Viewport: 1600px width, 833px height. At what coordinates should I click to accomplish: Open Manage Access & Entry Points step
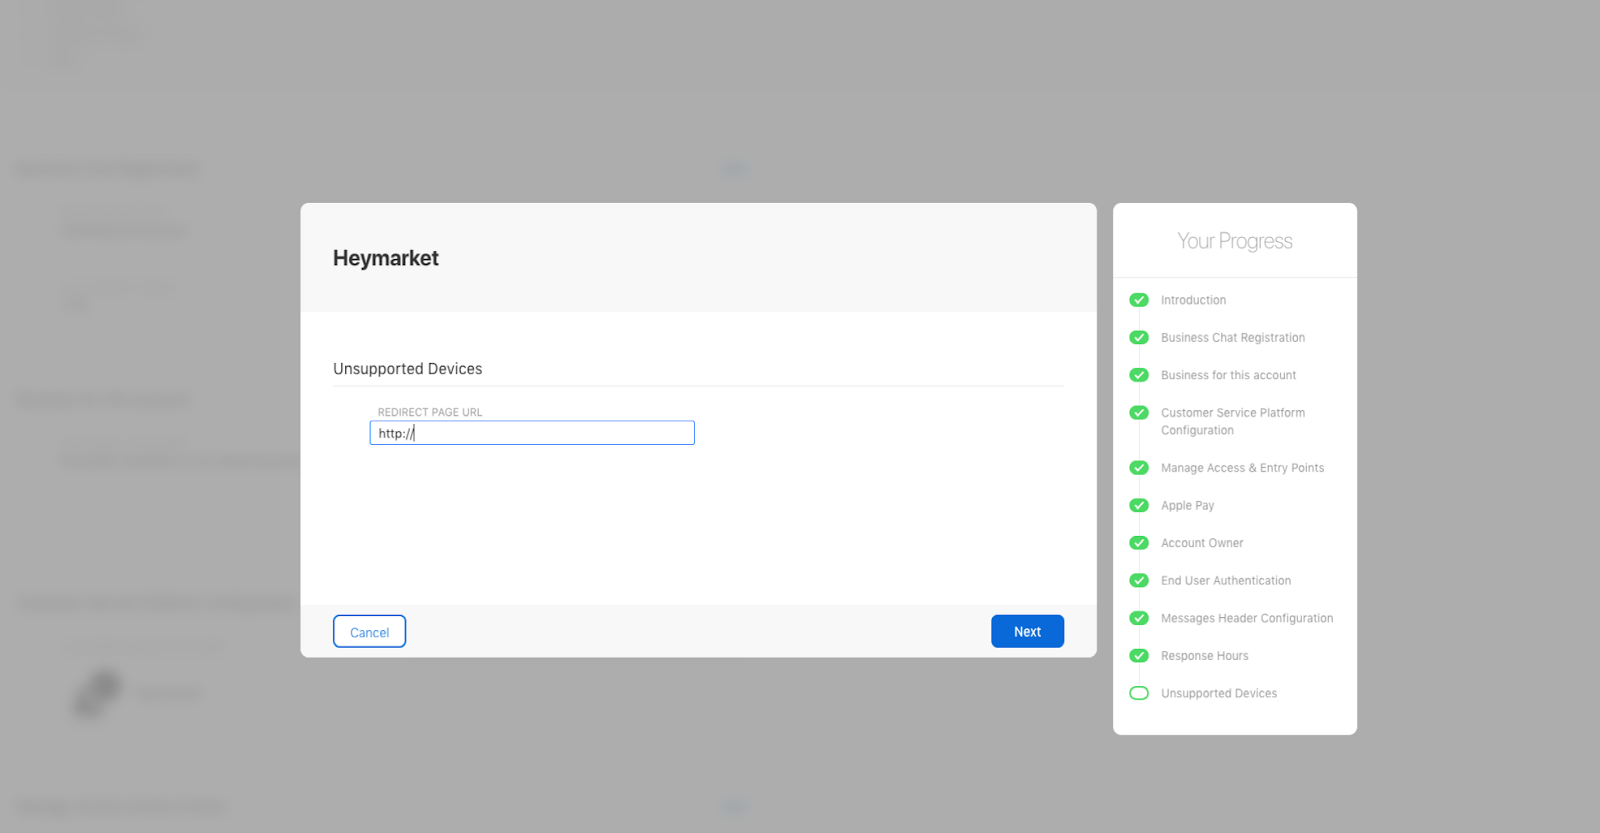1242,468
